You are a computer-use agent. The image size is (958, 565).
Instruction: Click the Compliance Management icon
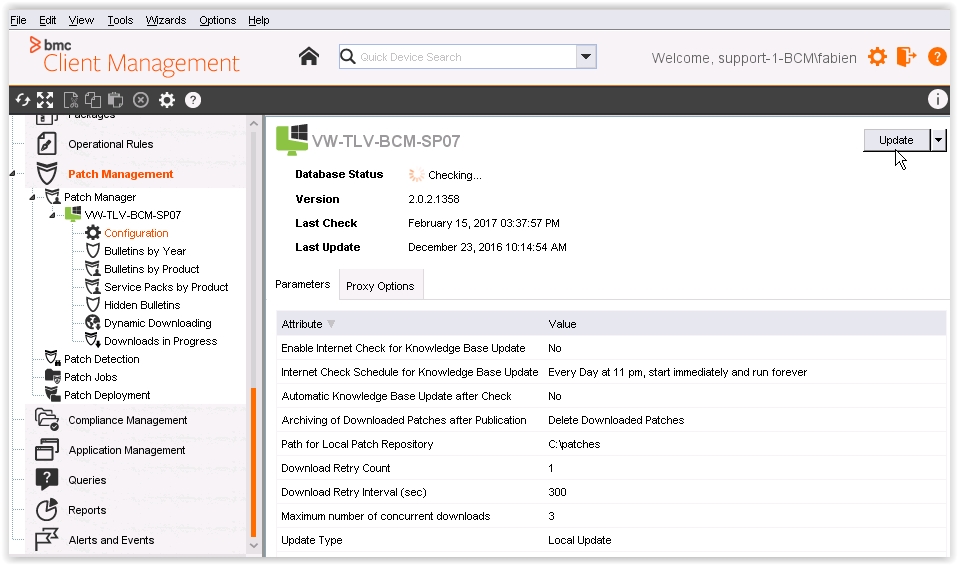pos(46,420)
